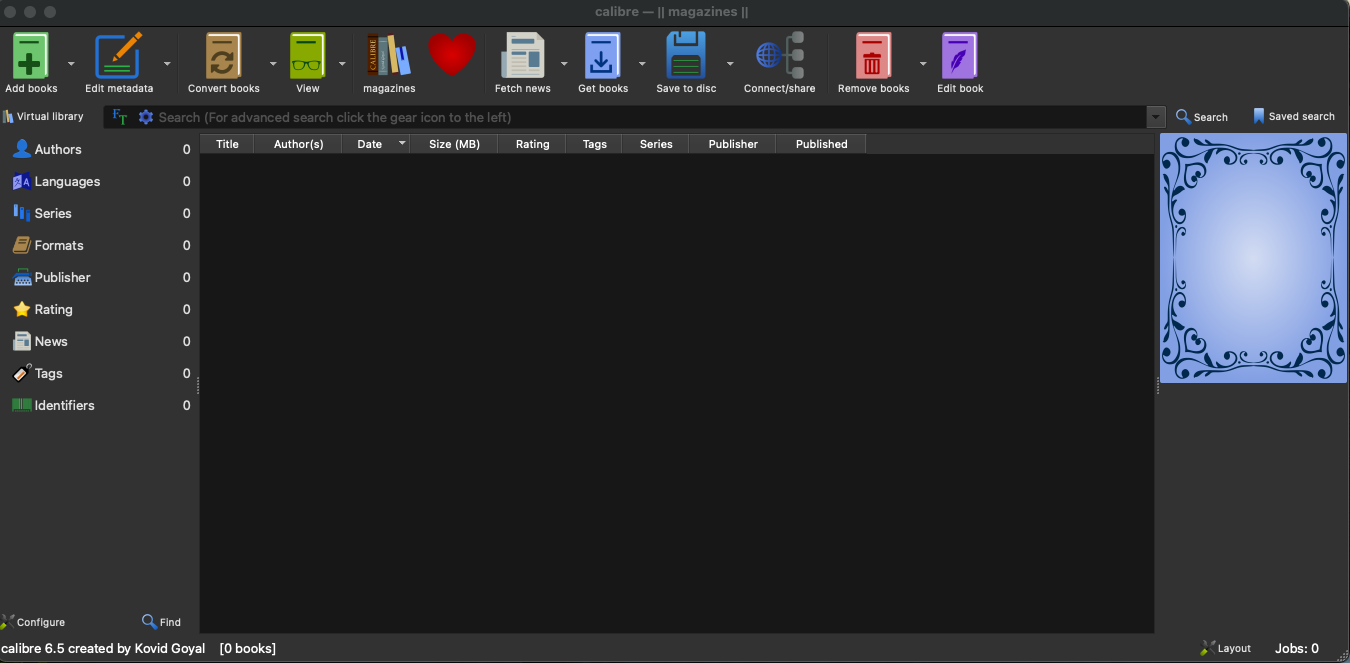
Task: Open Connect/share
Action: (x=779, y=57)
